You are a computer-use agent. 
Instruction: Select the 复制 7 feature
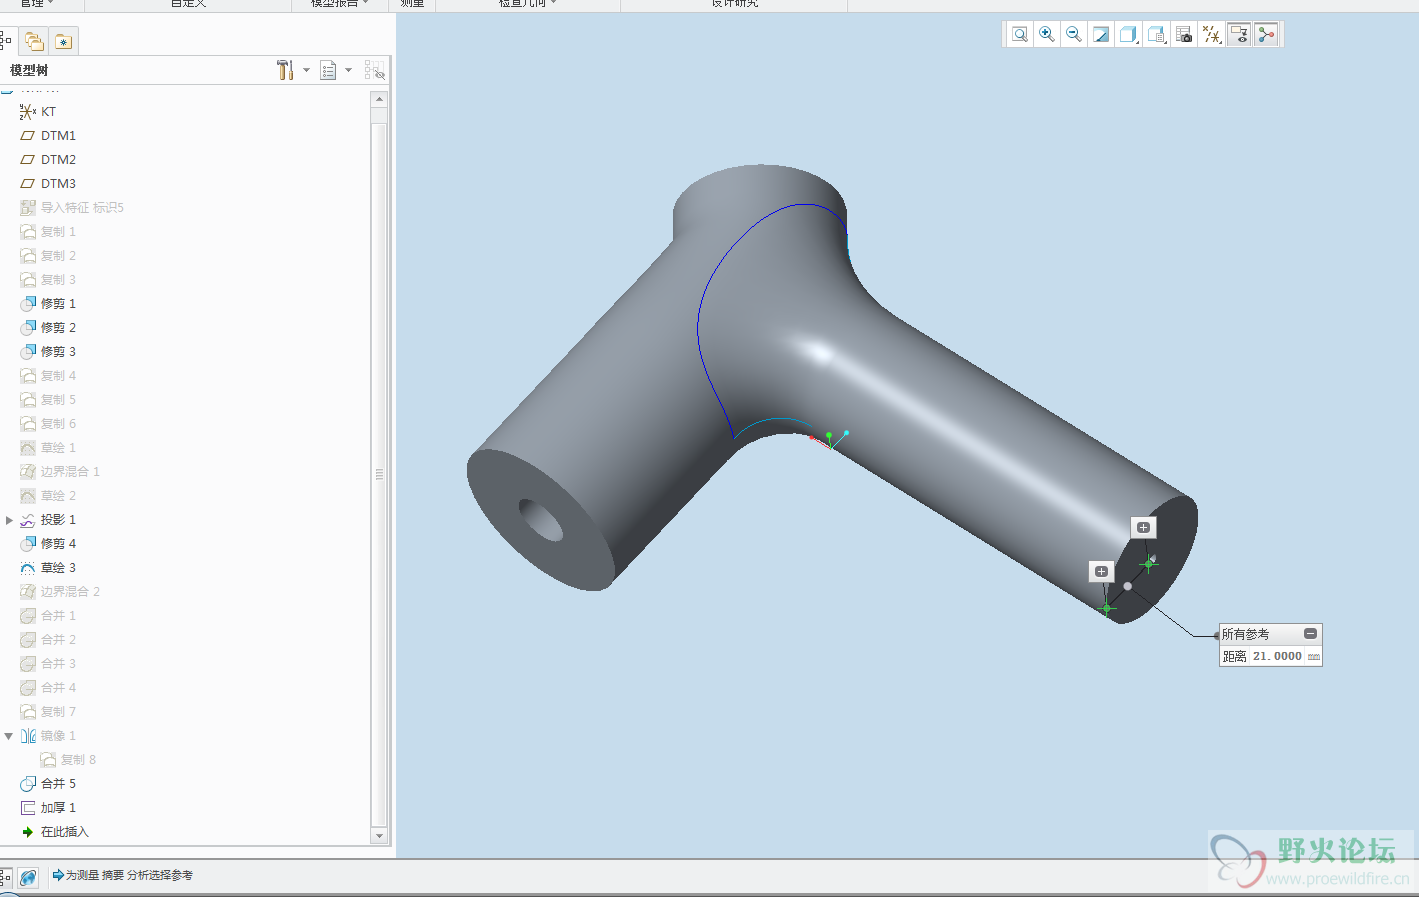(48, 712)
